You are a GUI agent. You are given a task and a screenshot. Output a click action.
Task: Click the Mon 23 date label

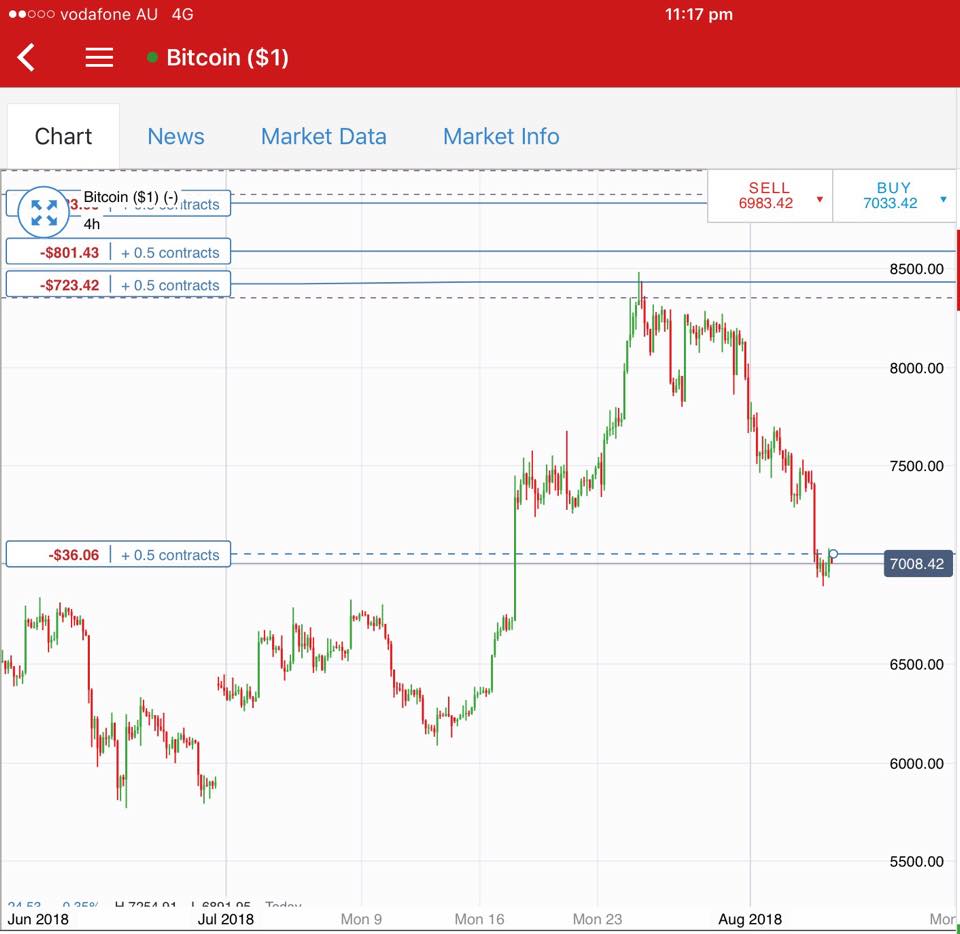[598, 919]
